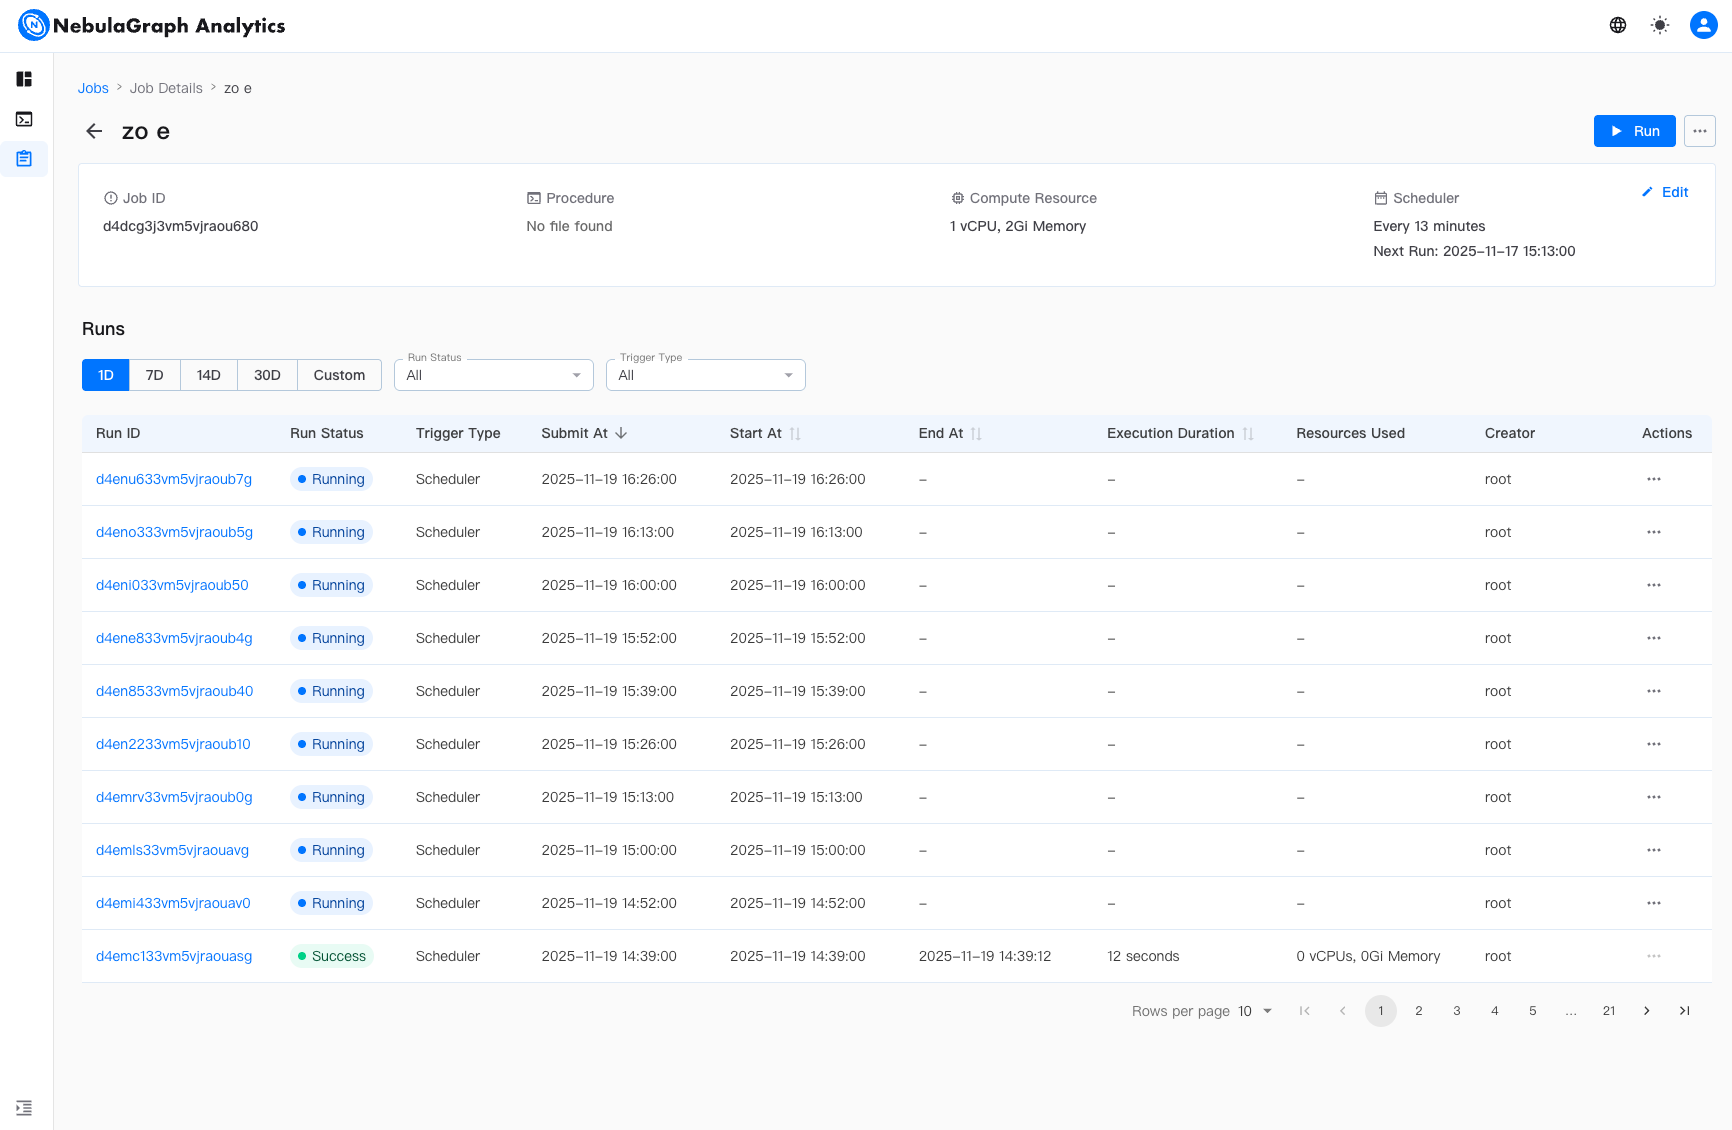Click the user avatar icon
This screenshot has height=1130, width=1732.
(x=1703, y=25)
